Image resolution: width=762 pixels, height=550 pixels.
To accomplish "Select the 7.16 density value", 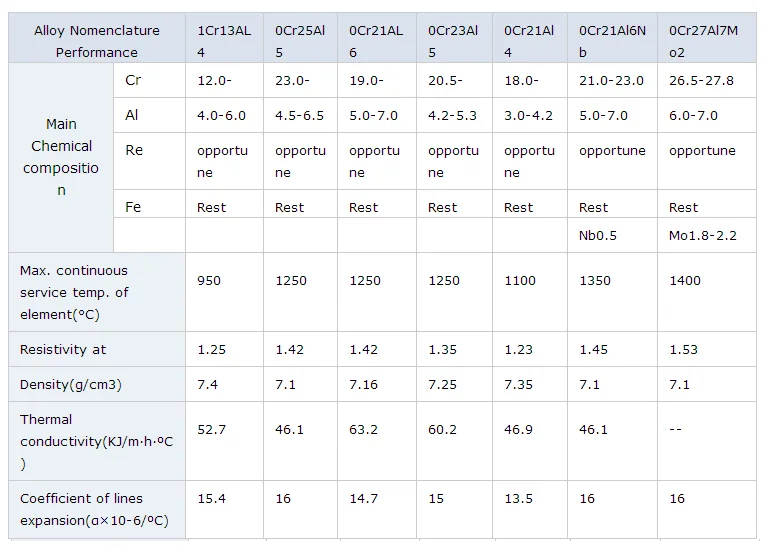I will click(365, 385).
